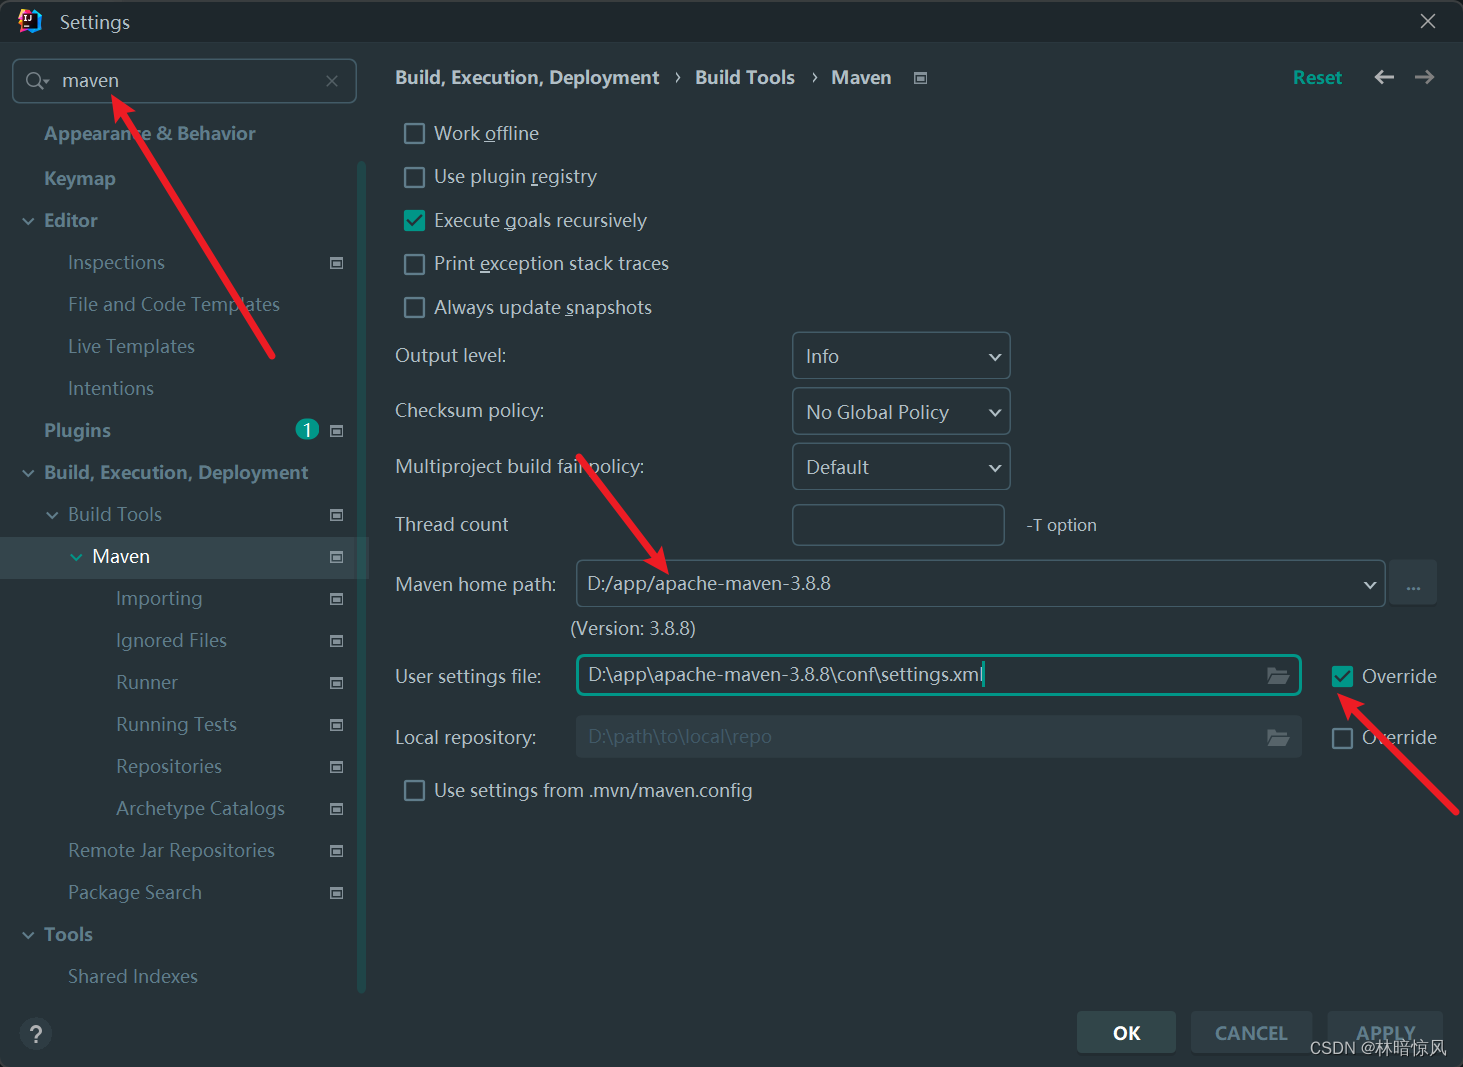Open help with the question mark
The height and width of the screenshot is (1067, 1463).
(36, 1034)
